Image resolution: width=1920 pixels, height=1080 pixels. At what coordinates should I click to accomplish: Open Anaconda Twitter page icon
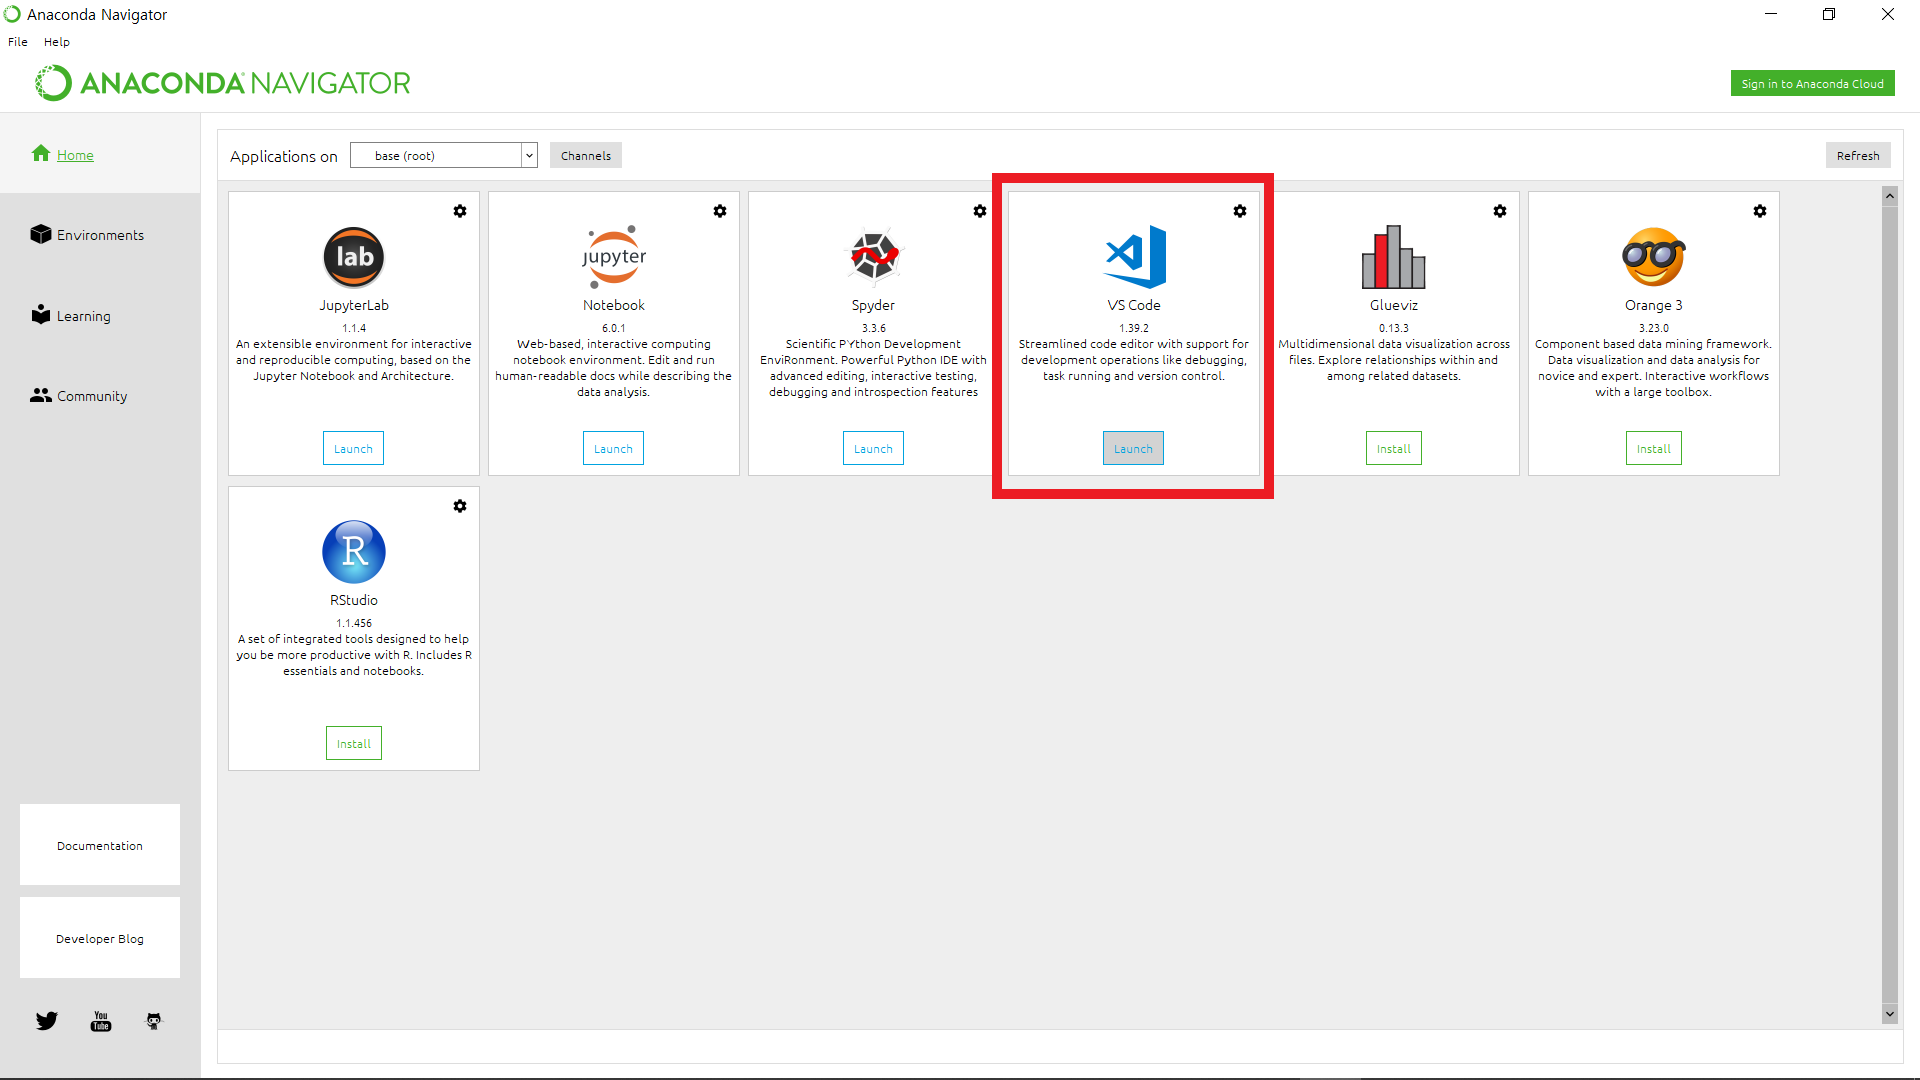(x=47, y=1021)
